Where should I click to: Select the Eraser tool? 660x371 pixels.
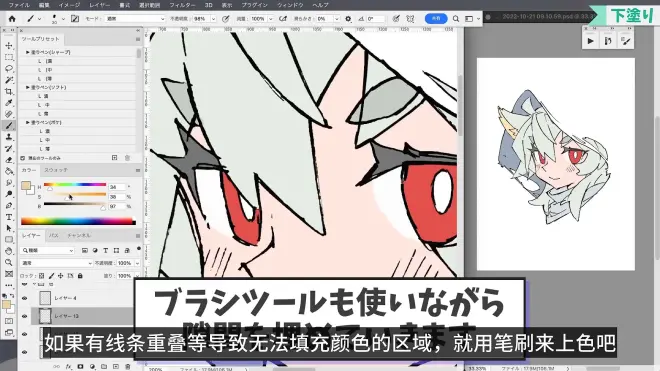point(9,160)
